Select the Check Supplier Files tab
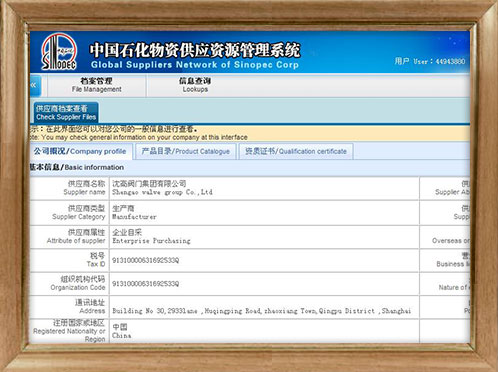Screen dimensions: 498x372 66,113
